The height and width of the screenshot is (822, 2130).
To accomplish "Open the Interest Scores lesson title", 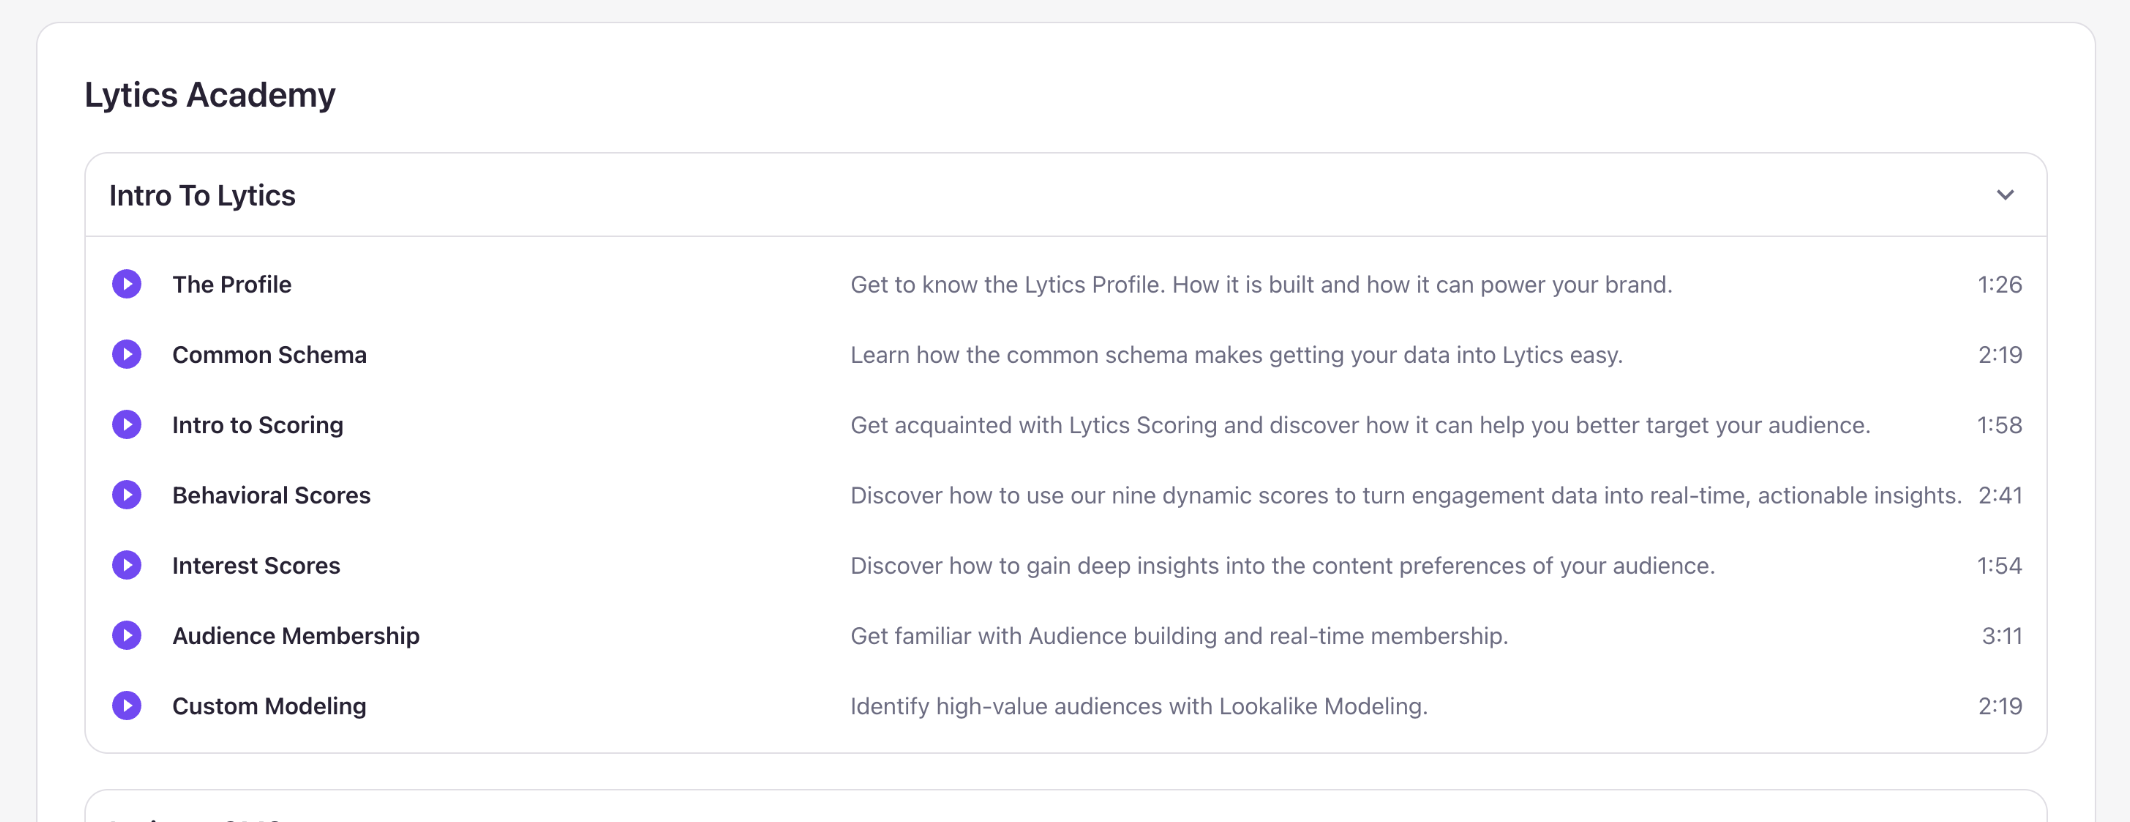I will pyautogui.click(x=256, y=566).
